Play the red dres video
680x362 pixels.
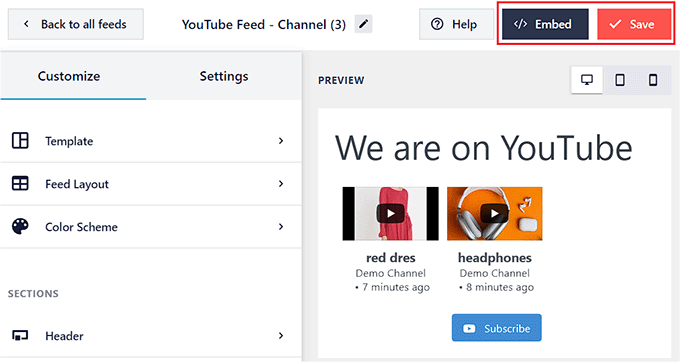pyautogui.click(x=390, y=214)
